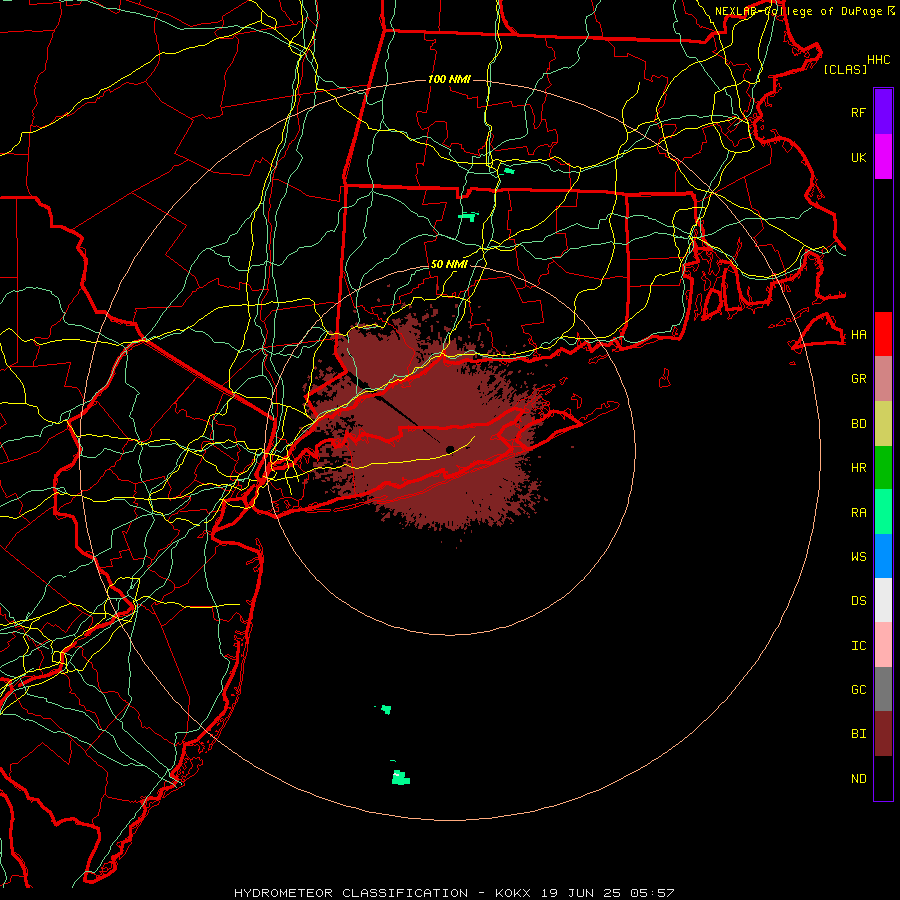Viewport: 900px width, 900px height.
Task: Click the brown BI legend swatch
Action: point(883,734)
